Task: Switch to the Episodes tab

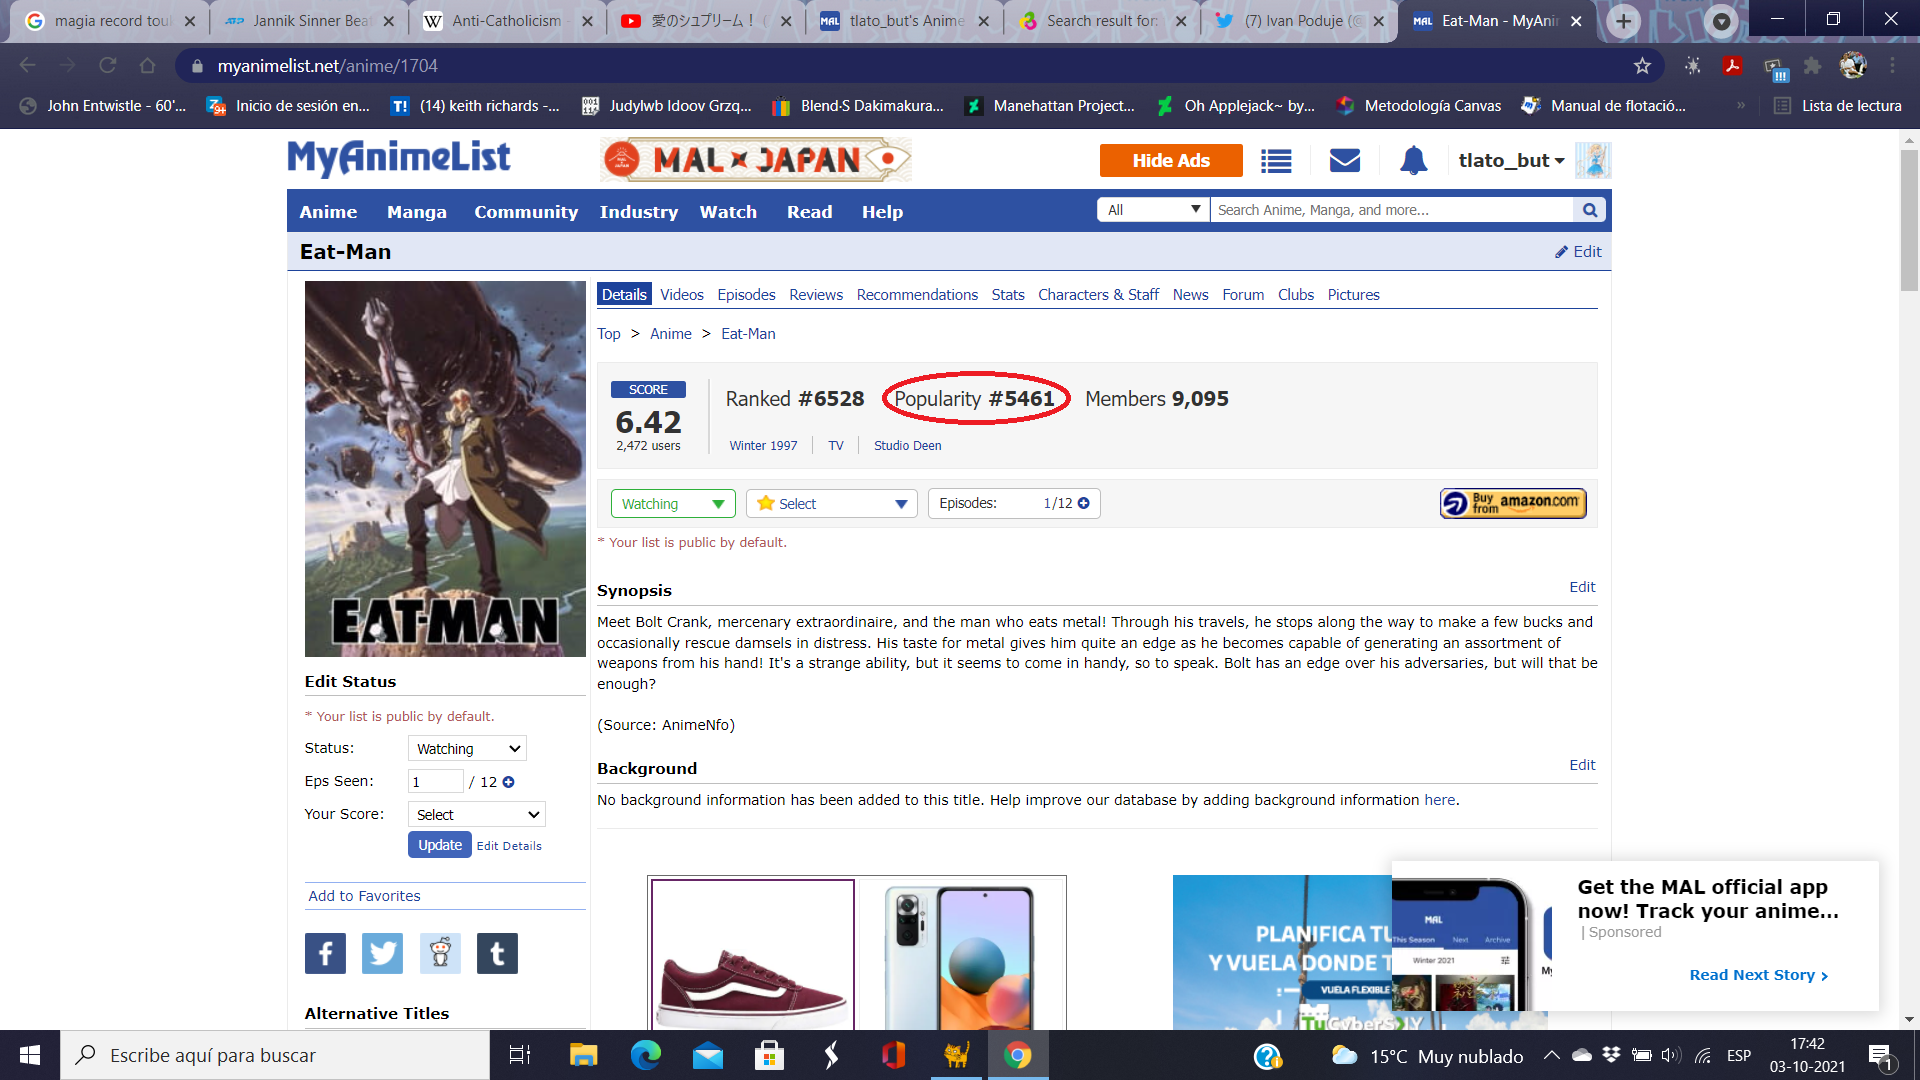Action: (746, 295)
